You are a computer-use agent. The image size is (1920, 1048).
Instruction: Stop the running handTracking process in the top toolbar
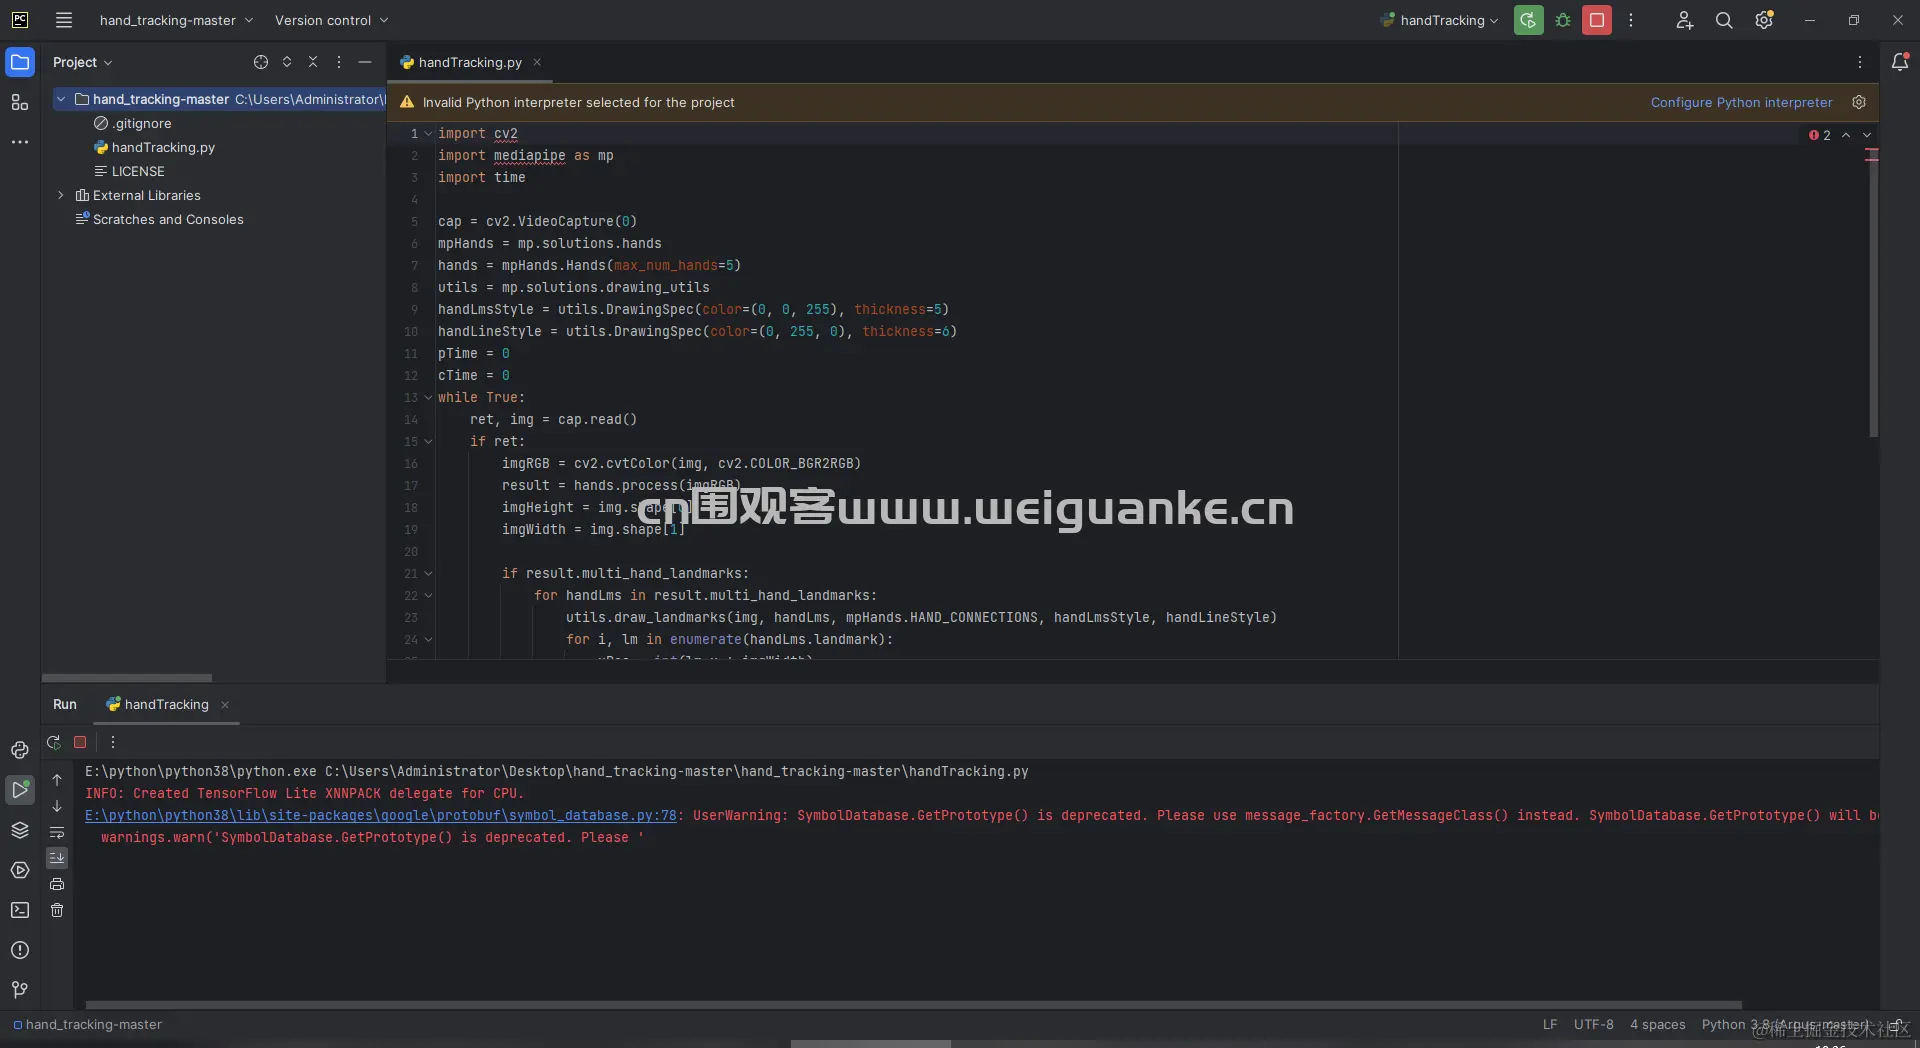(x=1597, y=20)
